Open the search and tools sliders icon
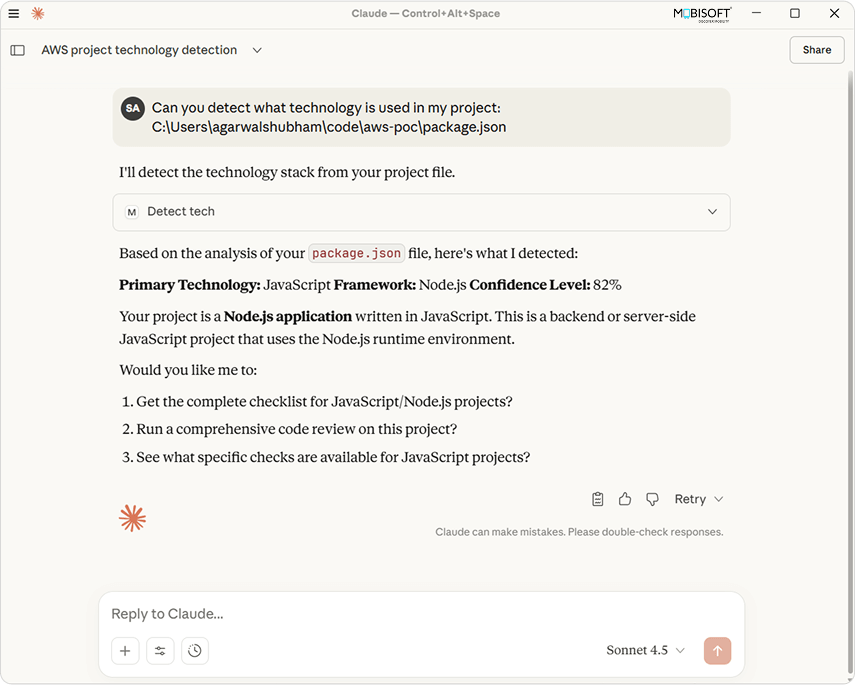Screen dimensions: 855x685 pos(160,651)
